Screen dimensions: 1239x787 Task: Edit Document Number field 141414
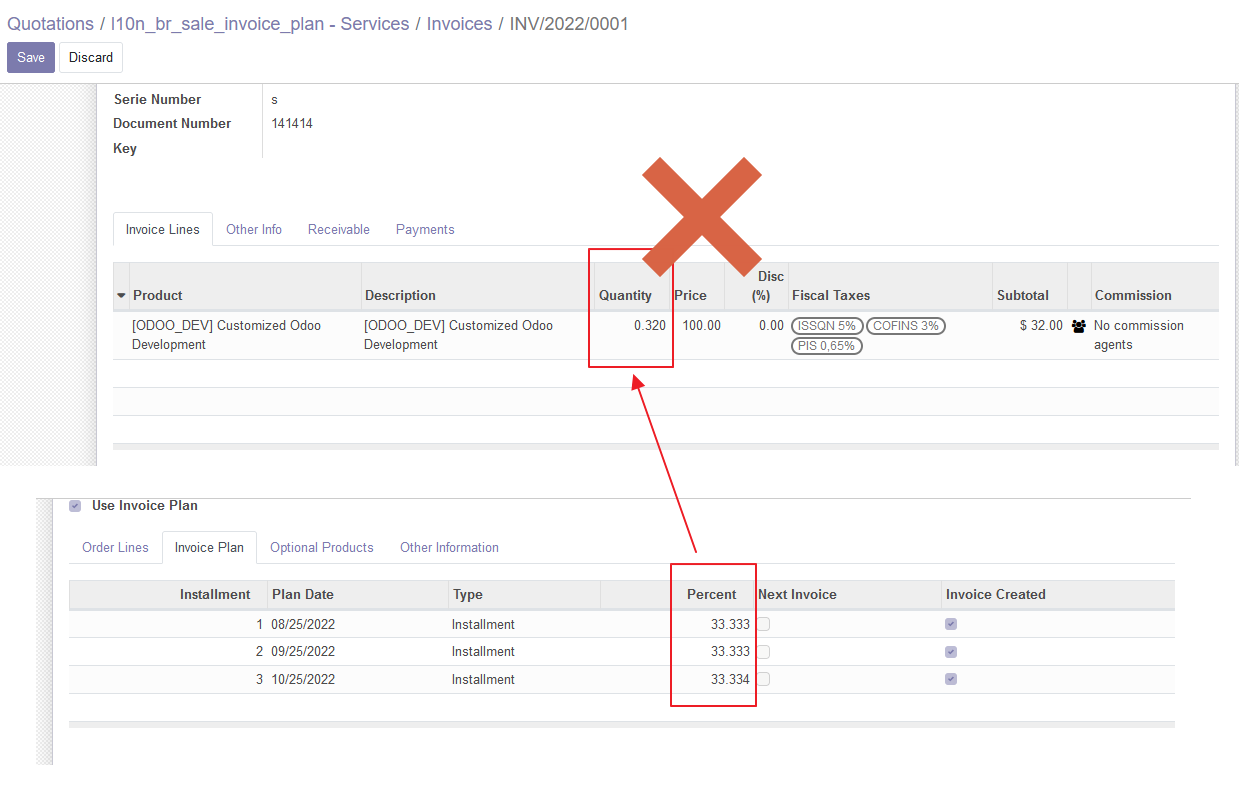(x=292, y=123)
